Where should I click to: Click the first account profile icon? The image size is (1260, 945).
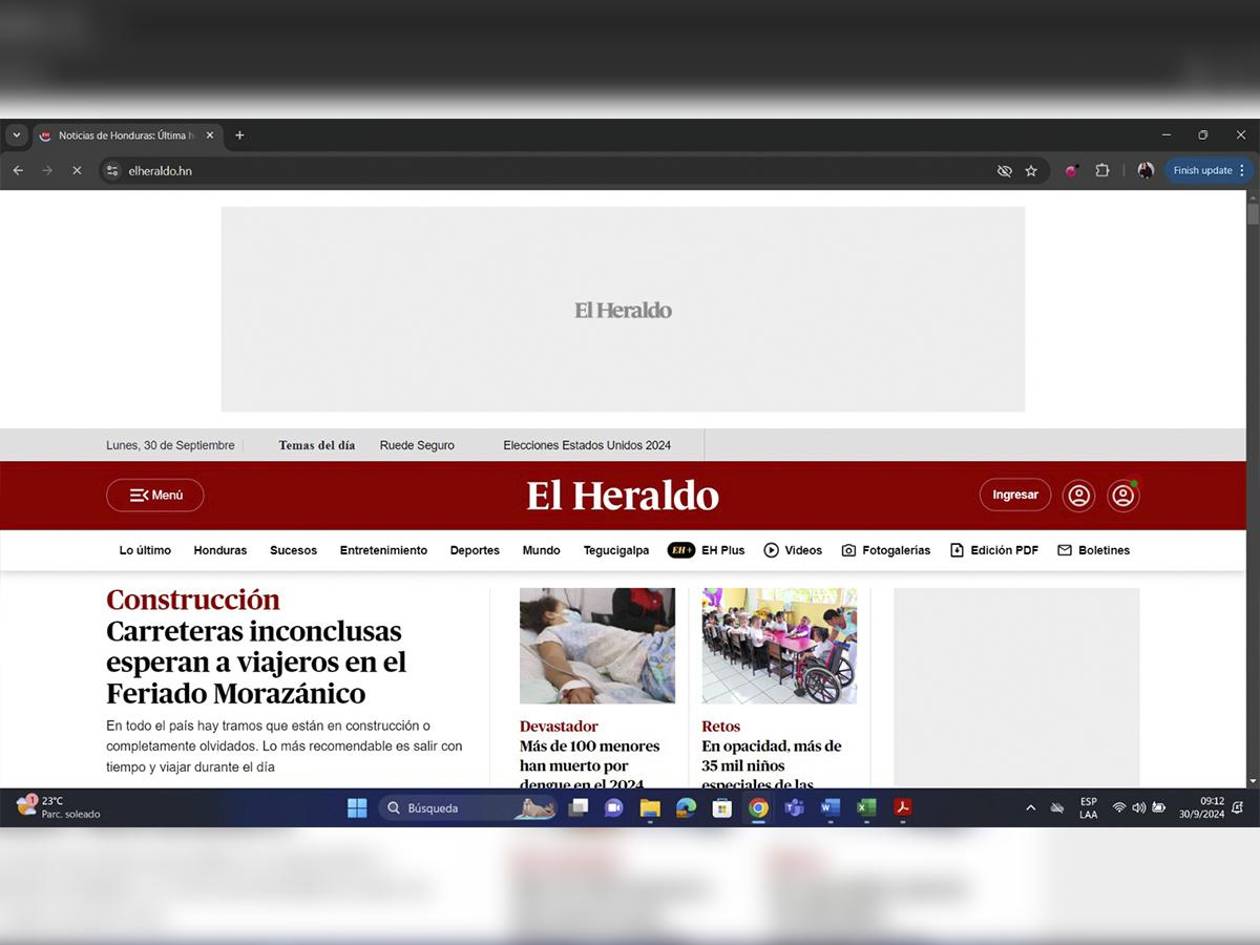(1078, 495)
